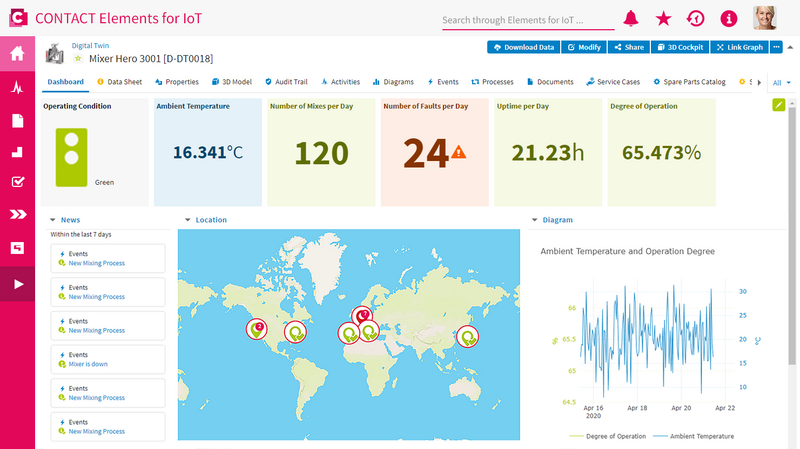
Task: Collapse the News section
Action: coord(53,220)
